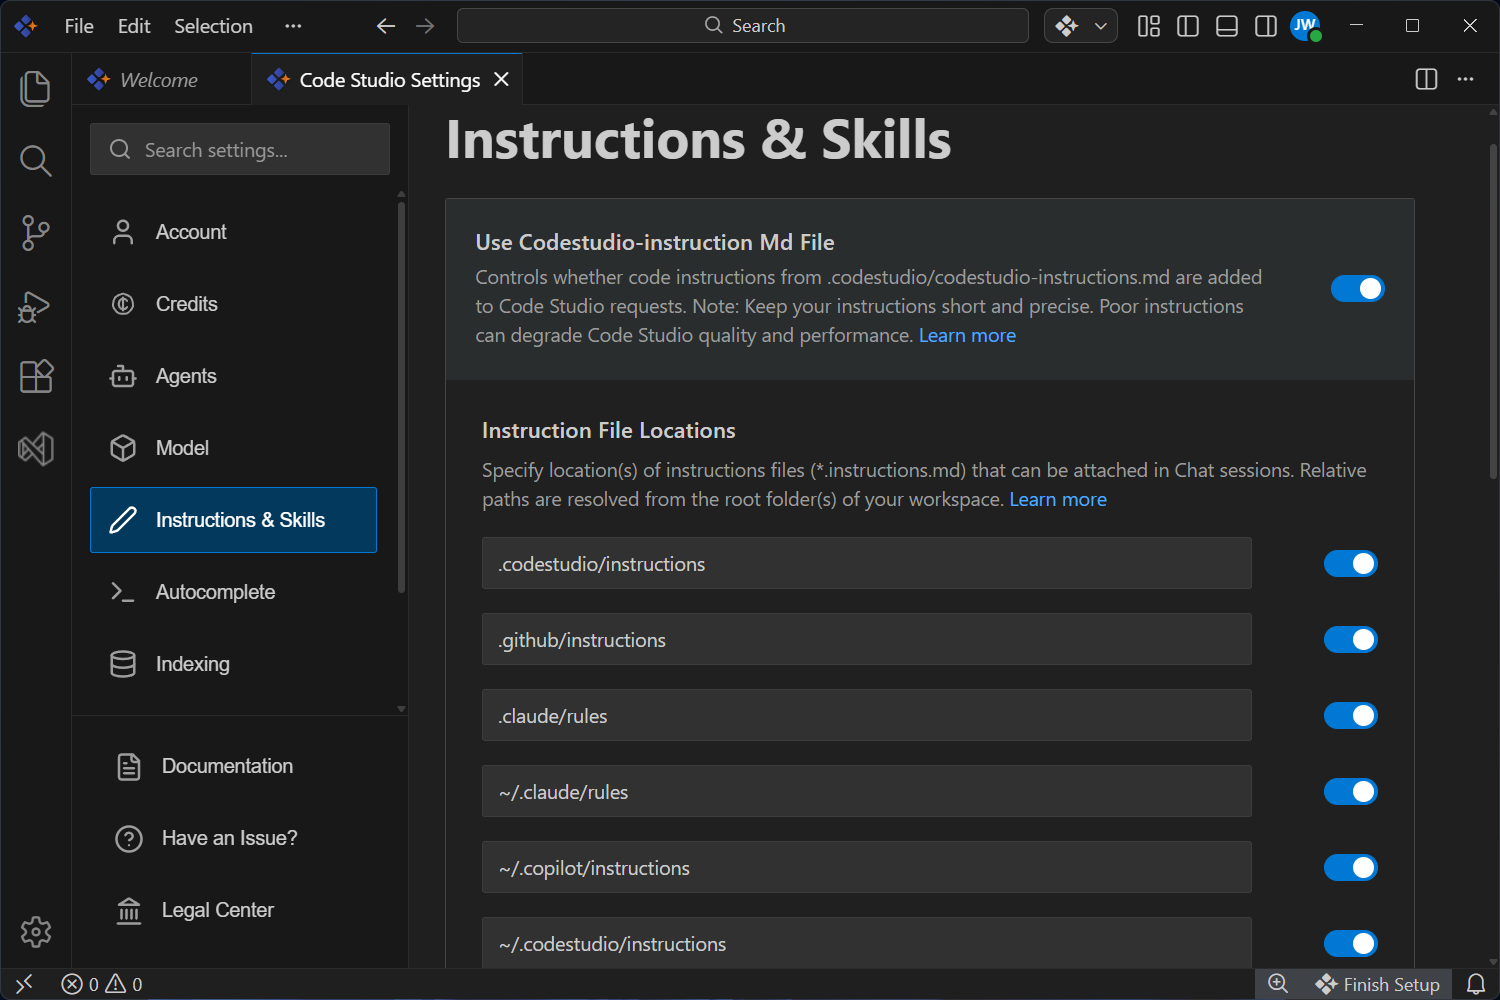Toggle primary side bar visibility

click(x=1188, y=26)
